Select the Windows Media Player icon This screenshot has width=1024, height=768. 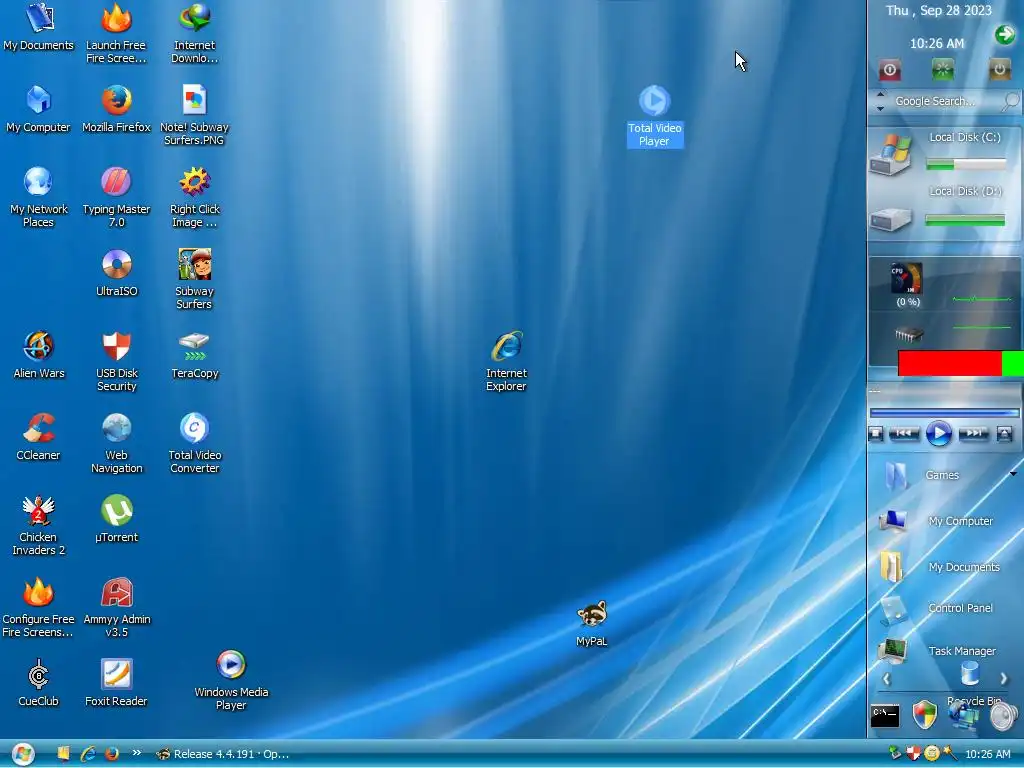coord(231,681)
